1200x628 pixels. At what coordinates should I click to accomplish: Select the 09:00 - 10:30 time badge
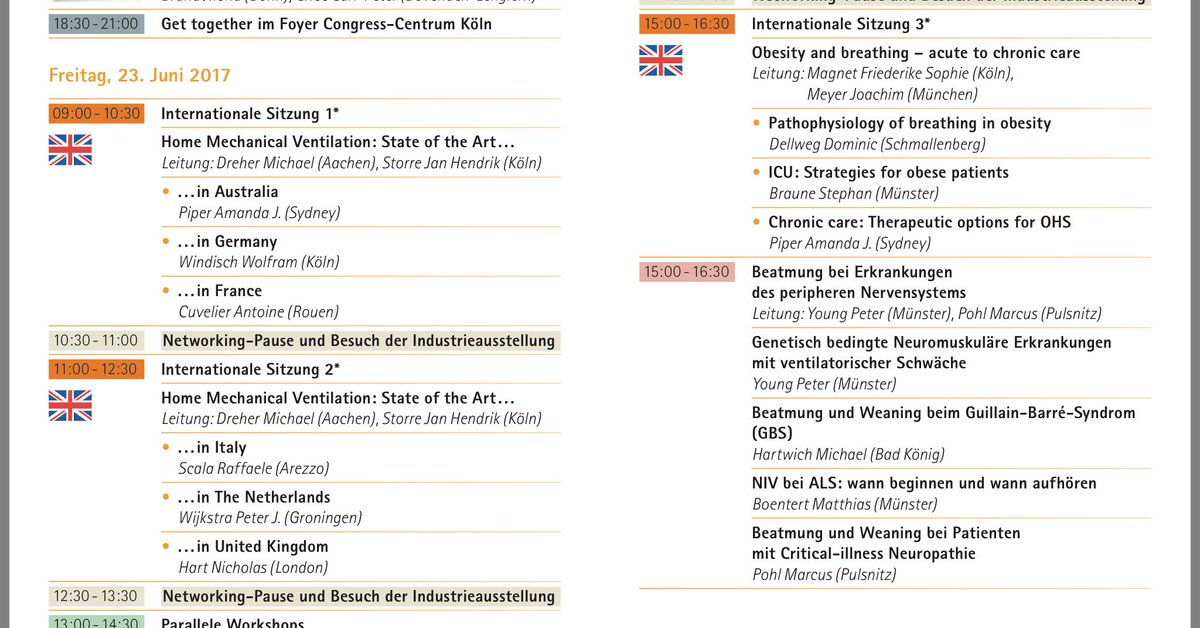[x=96, y=114]
